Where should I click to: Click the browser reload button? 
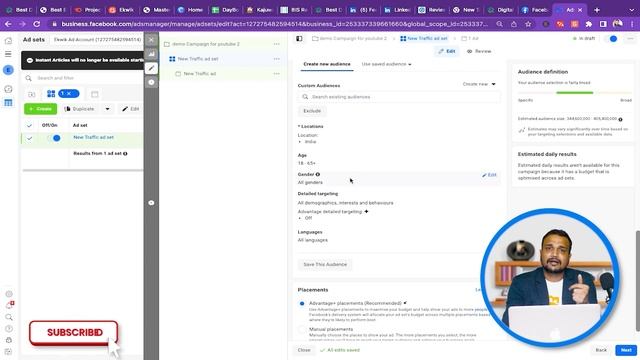coord(36,24)
